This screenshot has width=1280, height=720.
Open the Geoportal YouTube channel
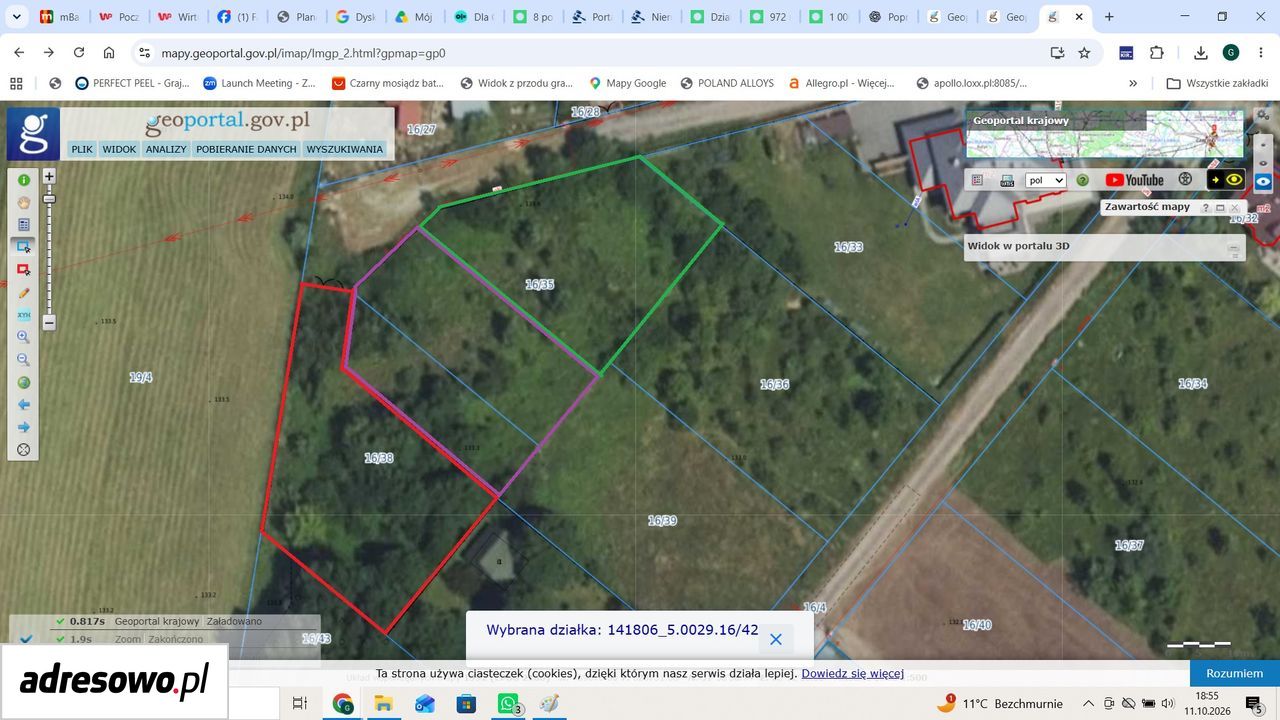(x=1134, y=180)
